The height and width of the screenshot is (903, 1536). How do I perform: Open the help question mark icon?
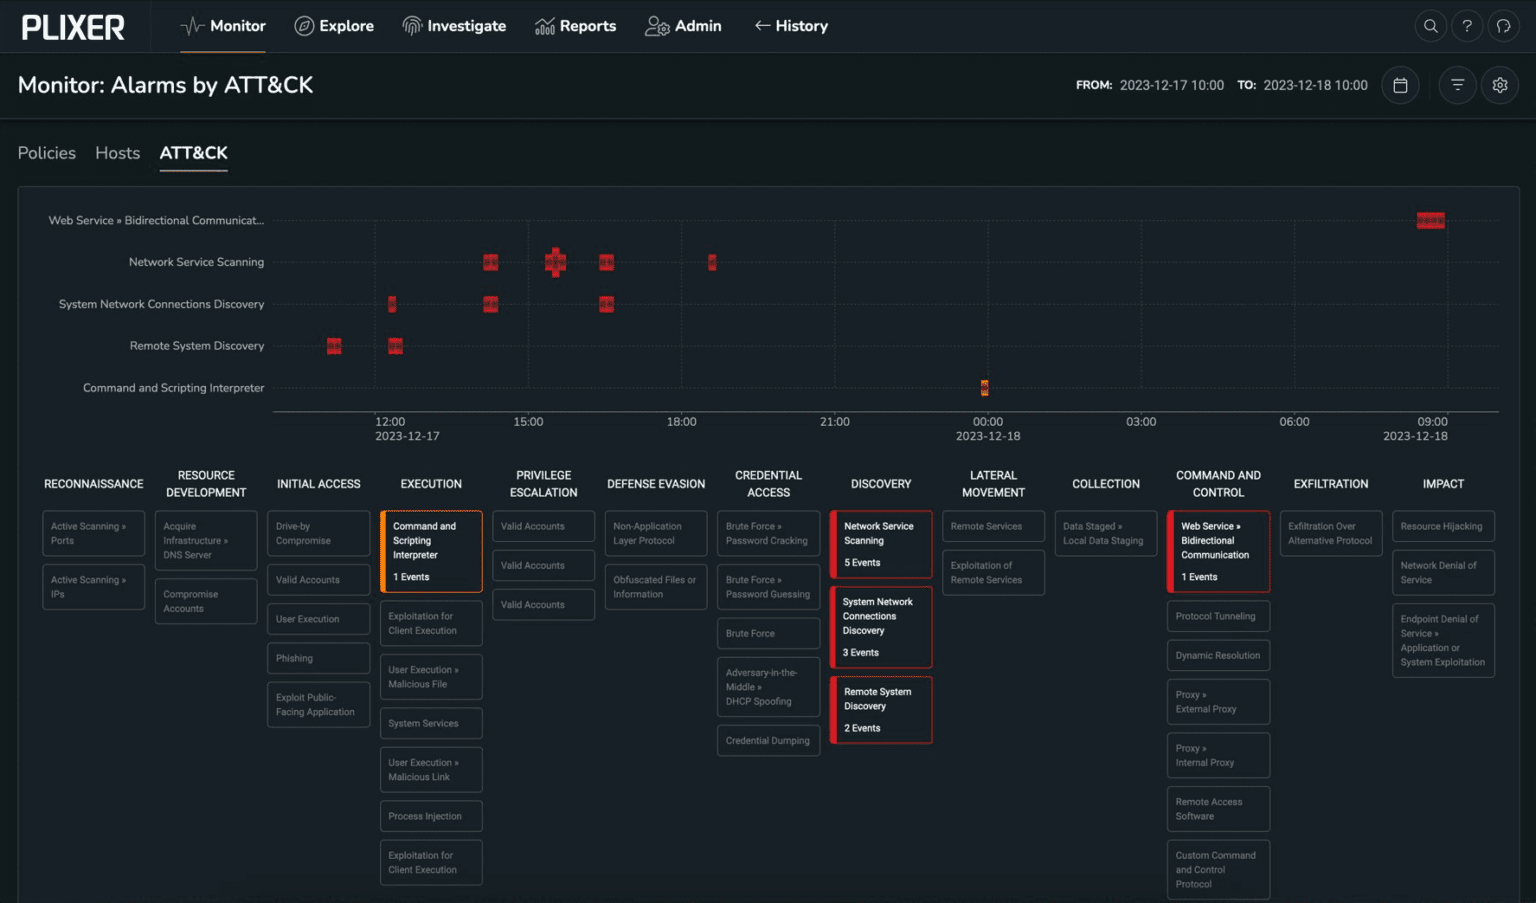1467,26
